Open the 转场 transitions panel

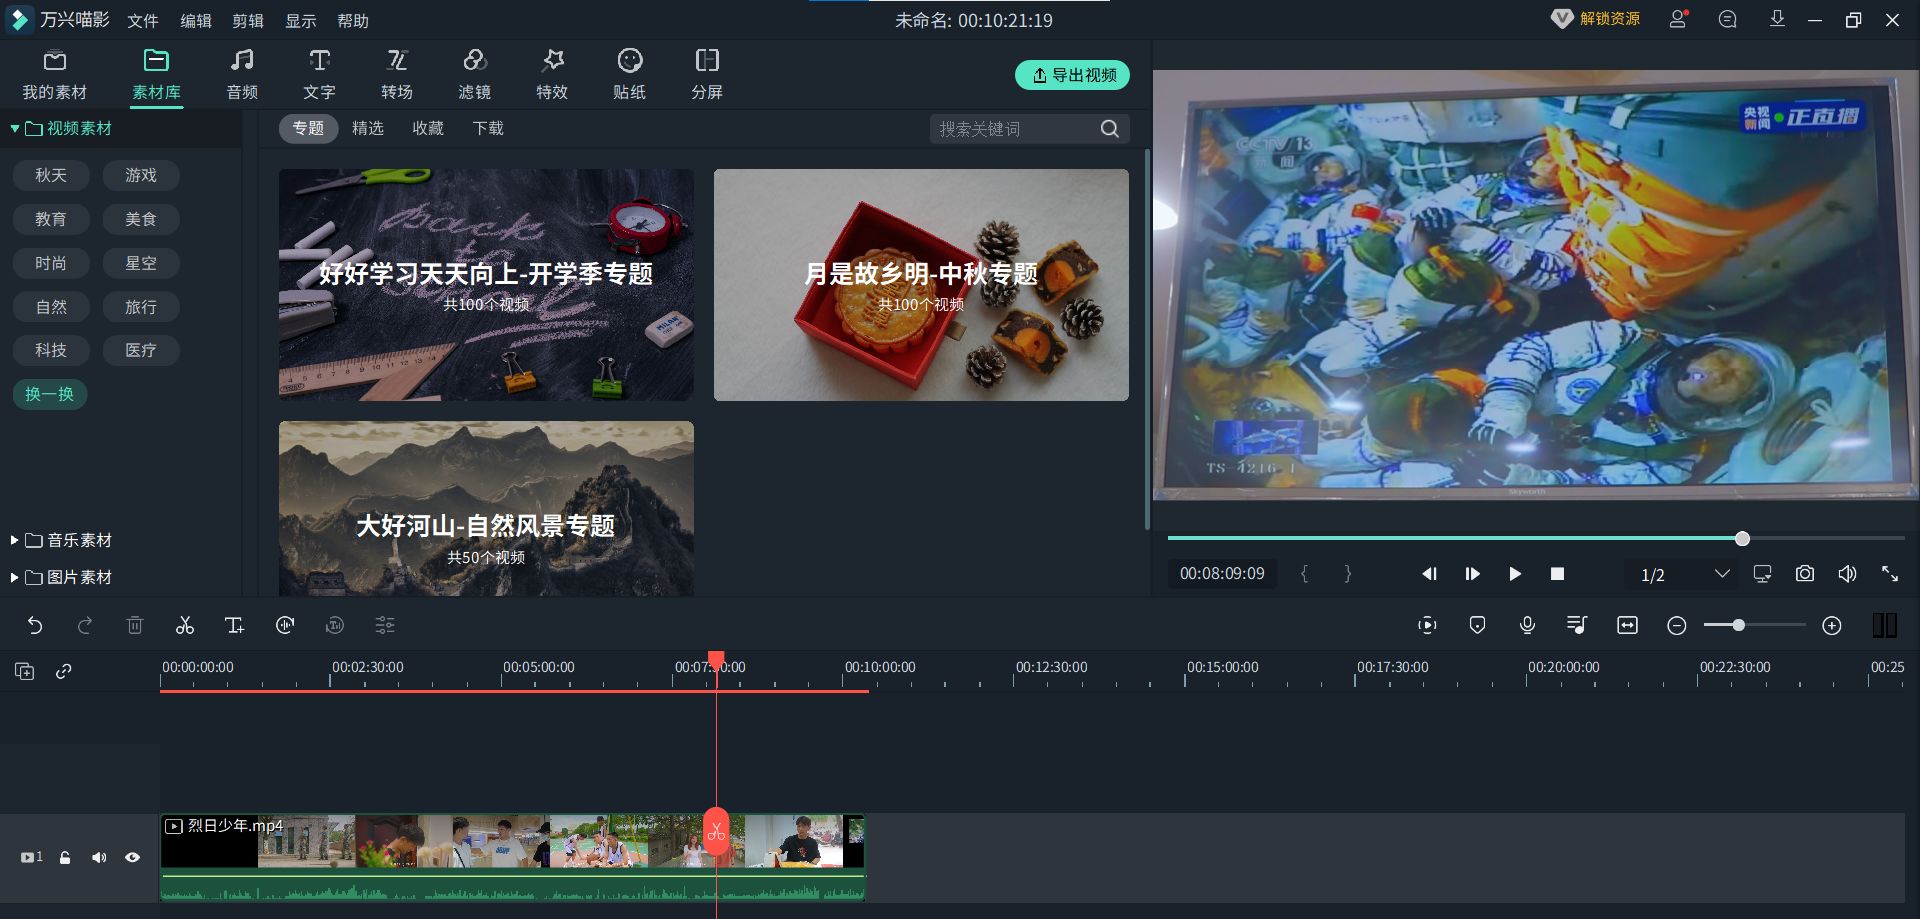[397, 75]
